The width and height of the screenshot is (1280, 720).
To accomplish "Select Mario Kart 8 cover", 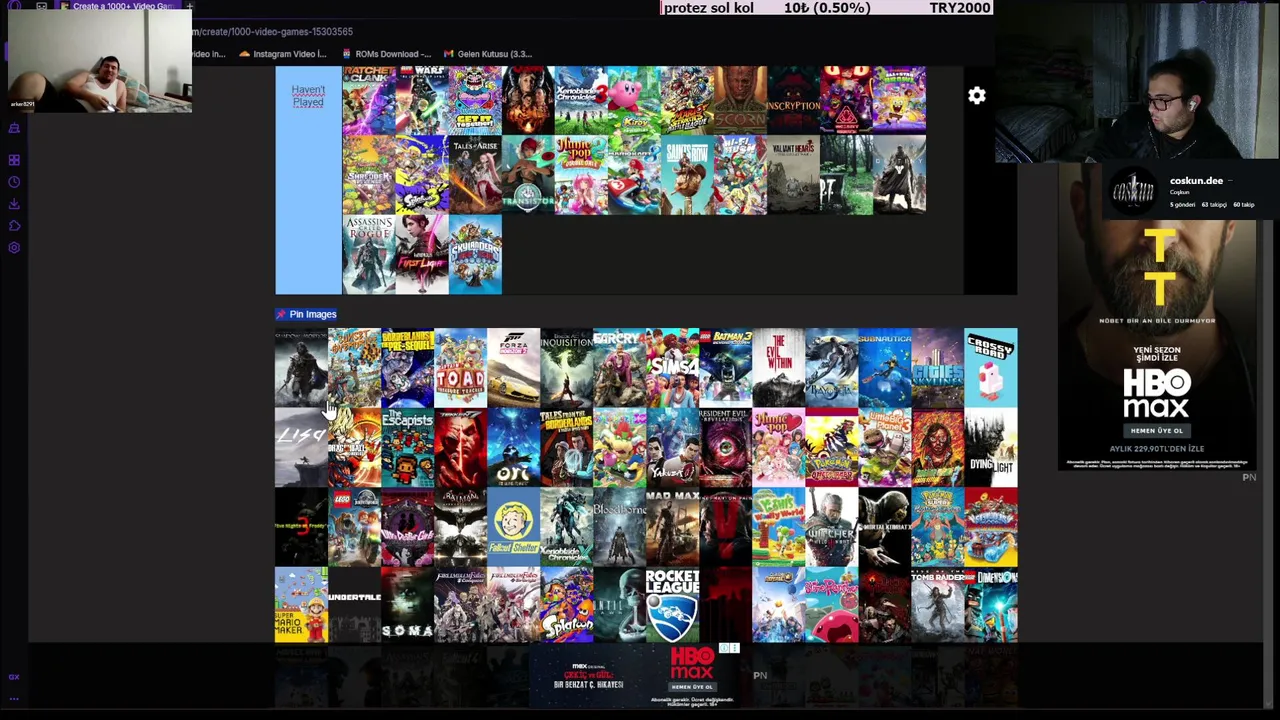I will pos(634,175).
